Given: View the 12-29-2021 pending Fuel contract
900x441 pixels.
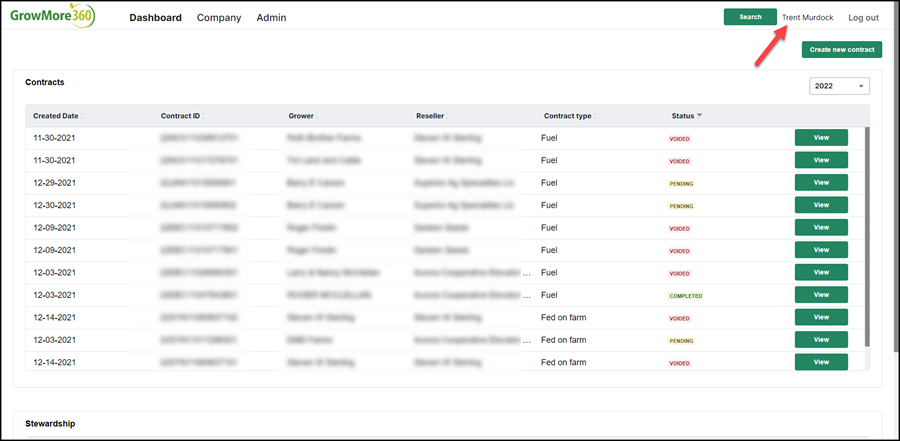Looking at the screenshot, I should (821, 183).
